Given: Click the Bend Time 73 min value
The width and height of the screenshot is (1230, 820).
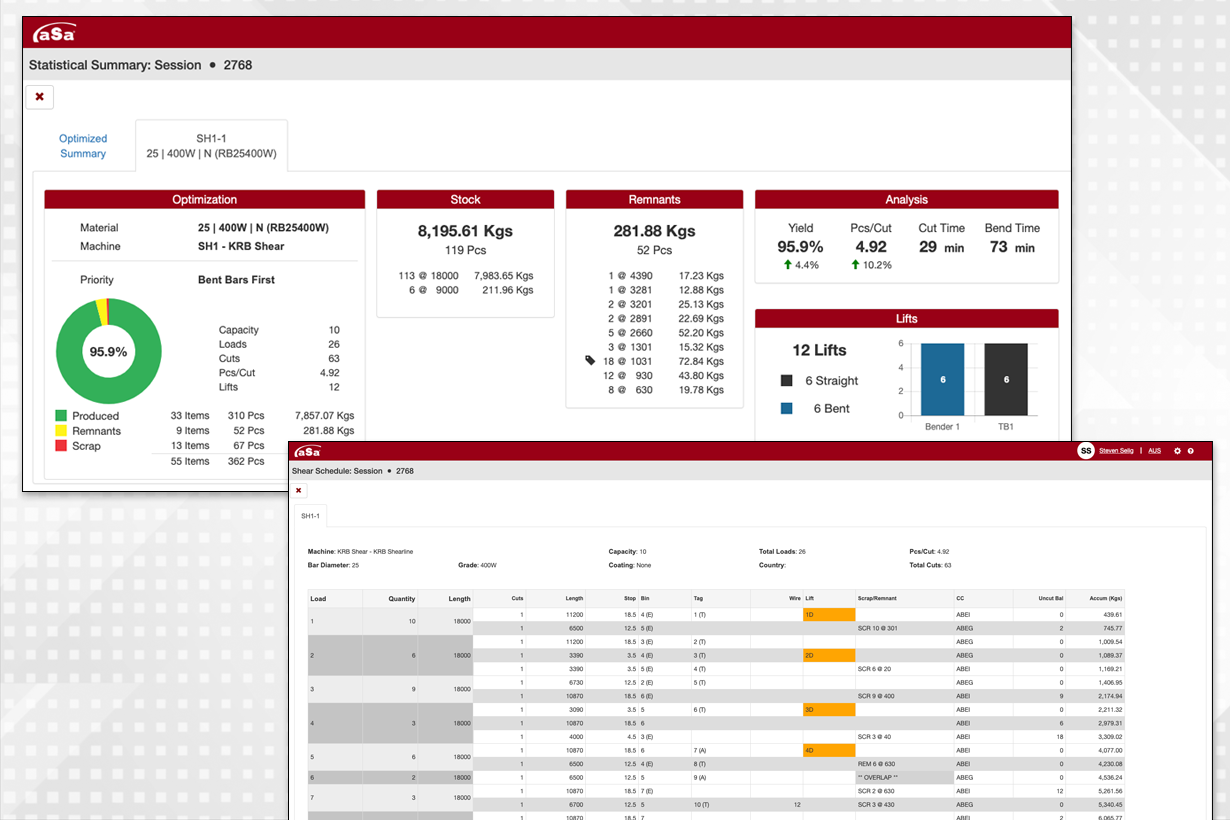Looking at the screenshot, I should (1012, 247).
